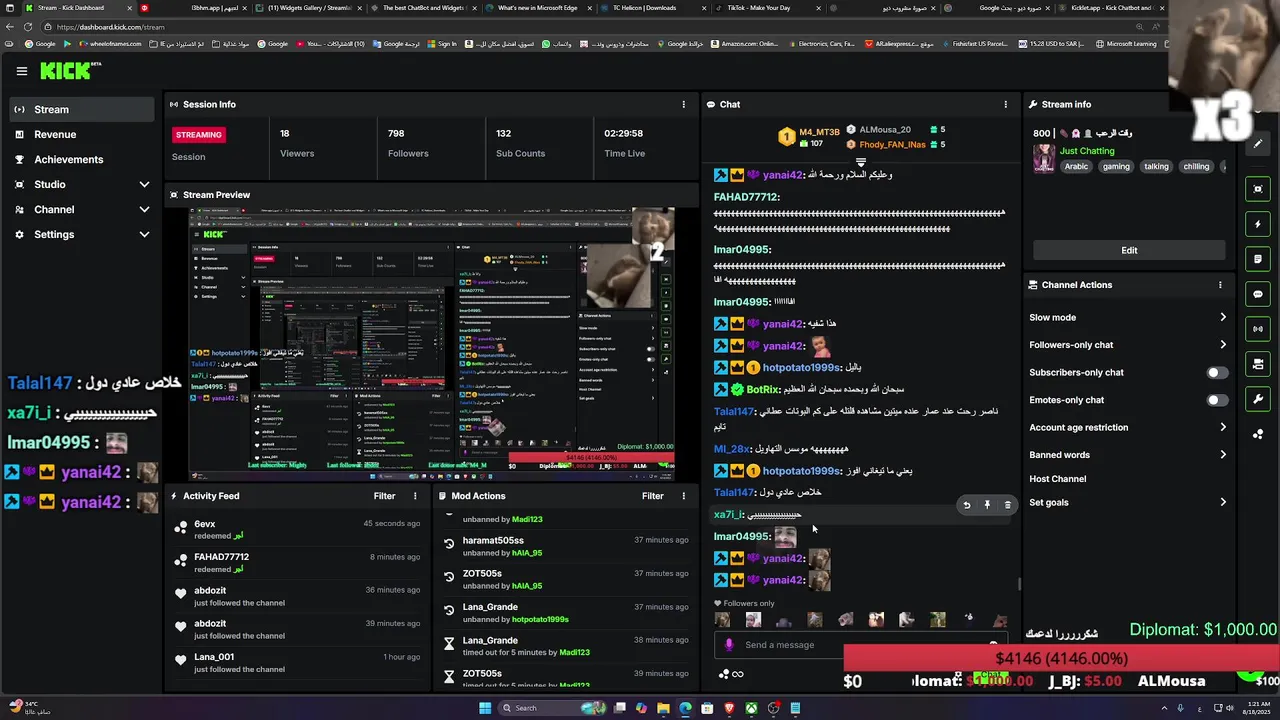Open the hamburger navigation menu
Image resolution: width=1280 pixels, height=720 pixels.
(21, 71)
